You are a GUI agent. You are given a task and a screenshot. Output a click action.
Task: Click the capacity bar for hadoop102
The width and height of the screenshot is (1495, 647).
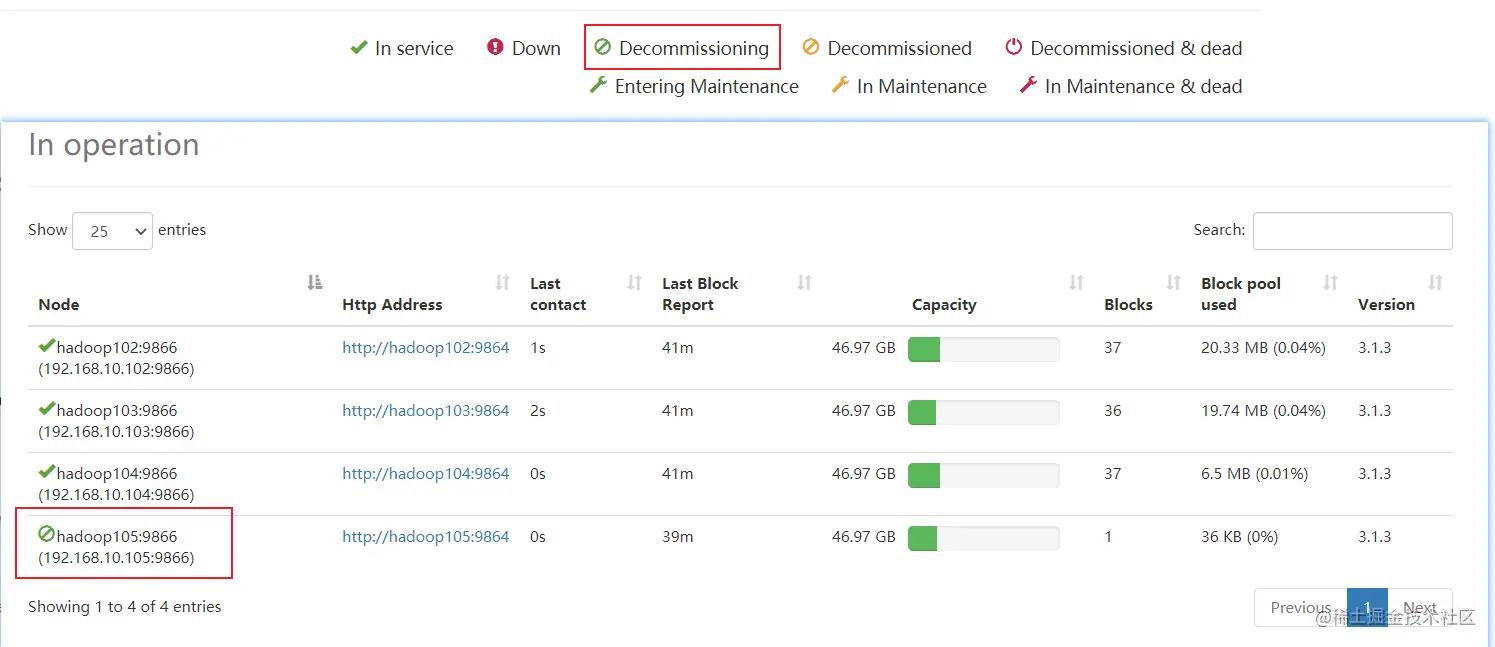(983, 349)
